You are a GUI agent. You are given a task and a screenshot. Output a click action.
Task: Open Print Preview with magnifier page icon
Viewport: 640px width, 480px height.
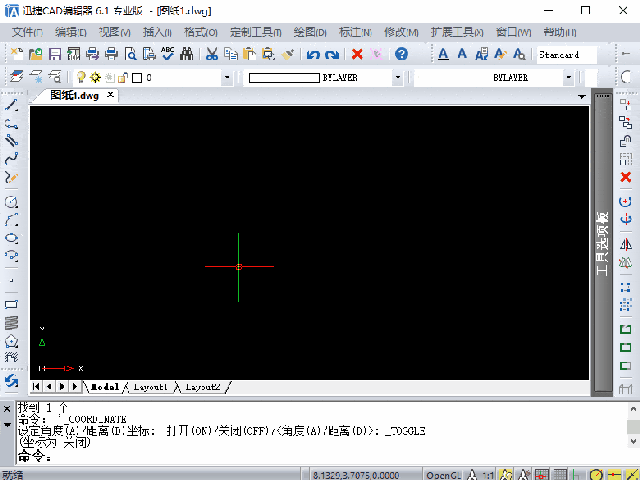(x=131, y=54)
